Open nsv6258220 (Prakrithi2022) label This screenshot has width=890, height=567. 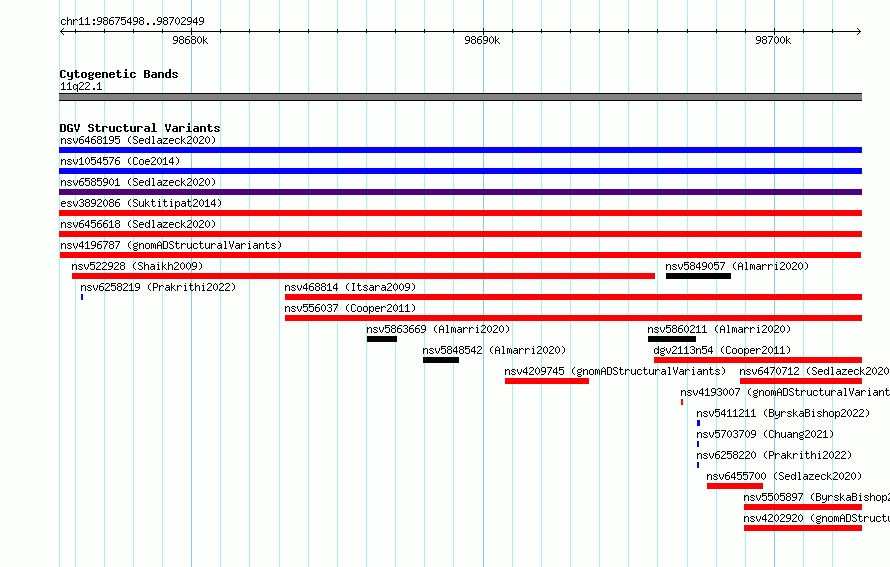pos(774,455)
